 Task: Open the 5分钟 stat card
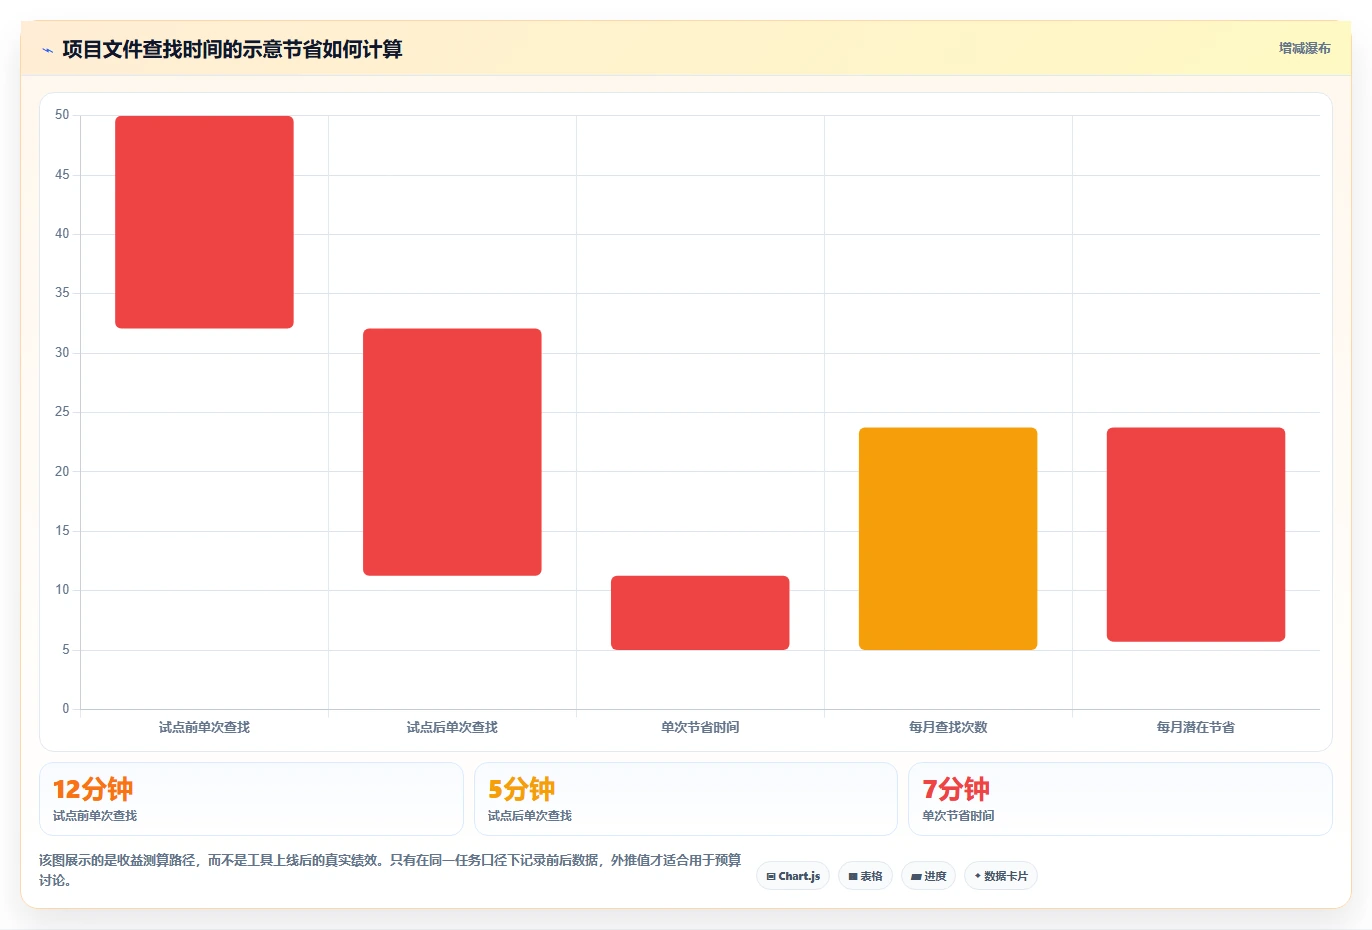point(686,799)
